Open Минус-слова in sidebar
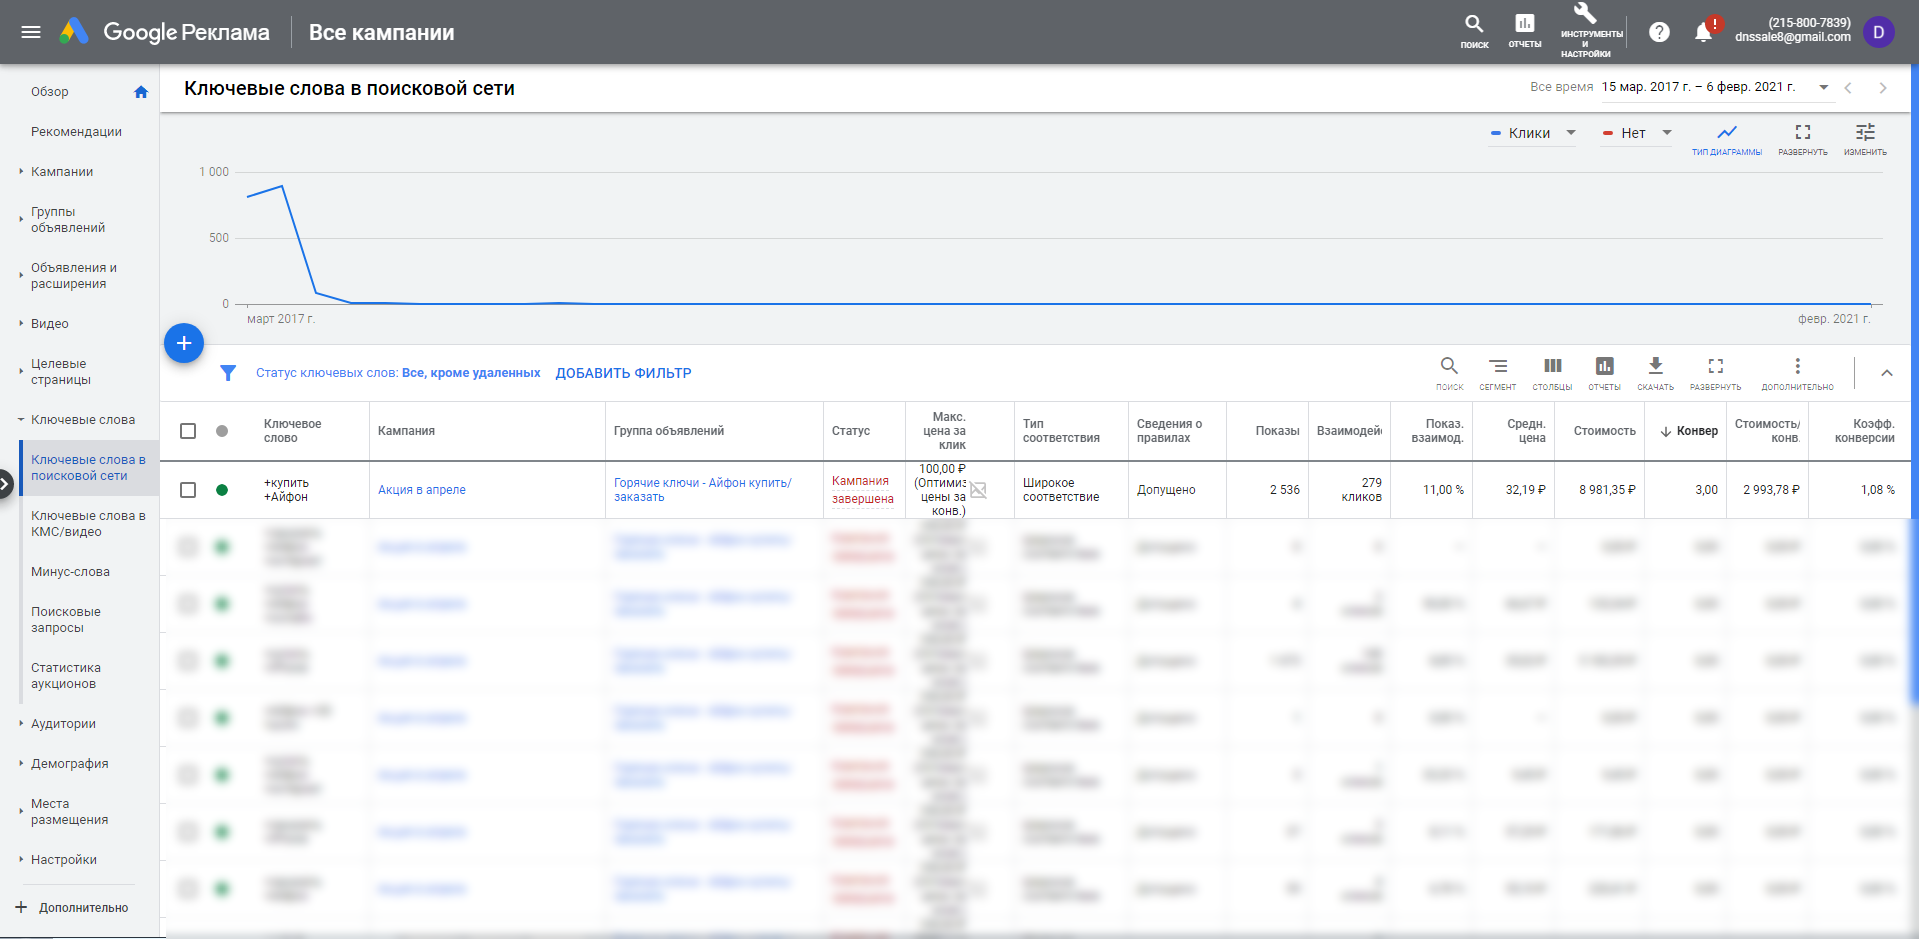 click(70, 572)
